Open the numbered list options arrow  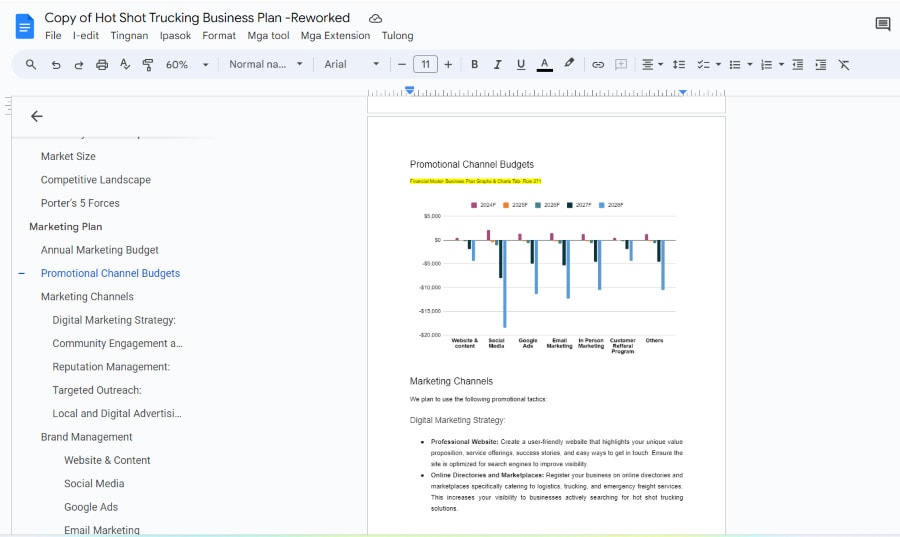click(781, 65)
